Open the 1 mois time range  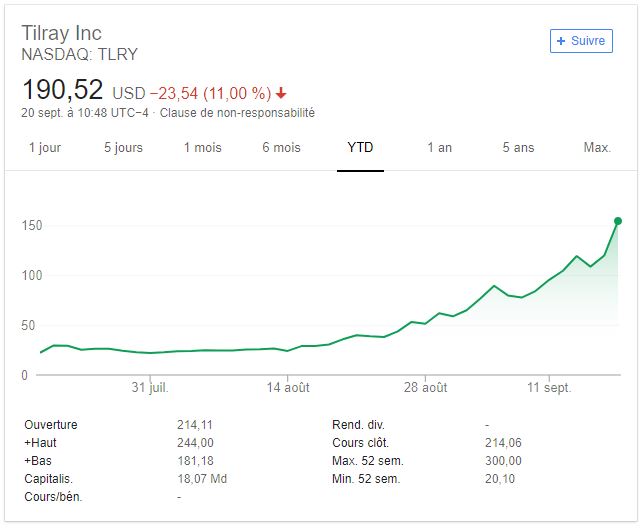tap(202, 147)
